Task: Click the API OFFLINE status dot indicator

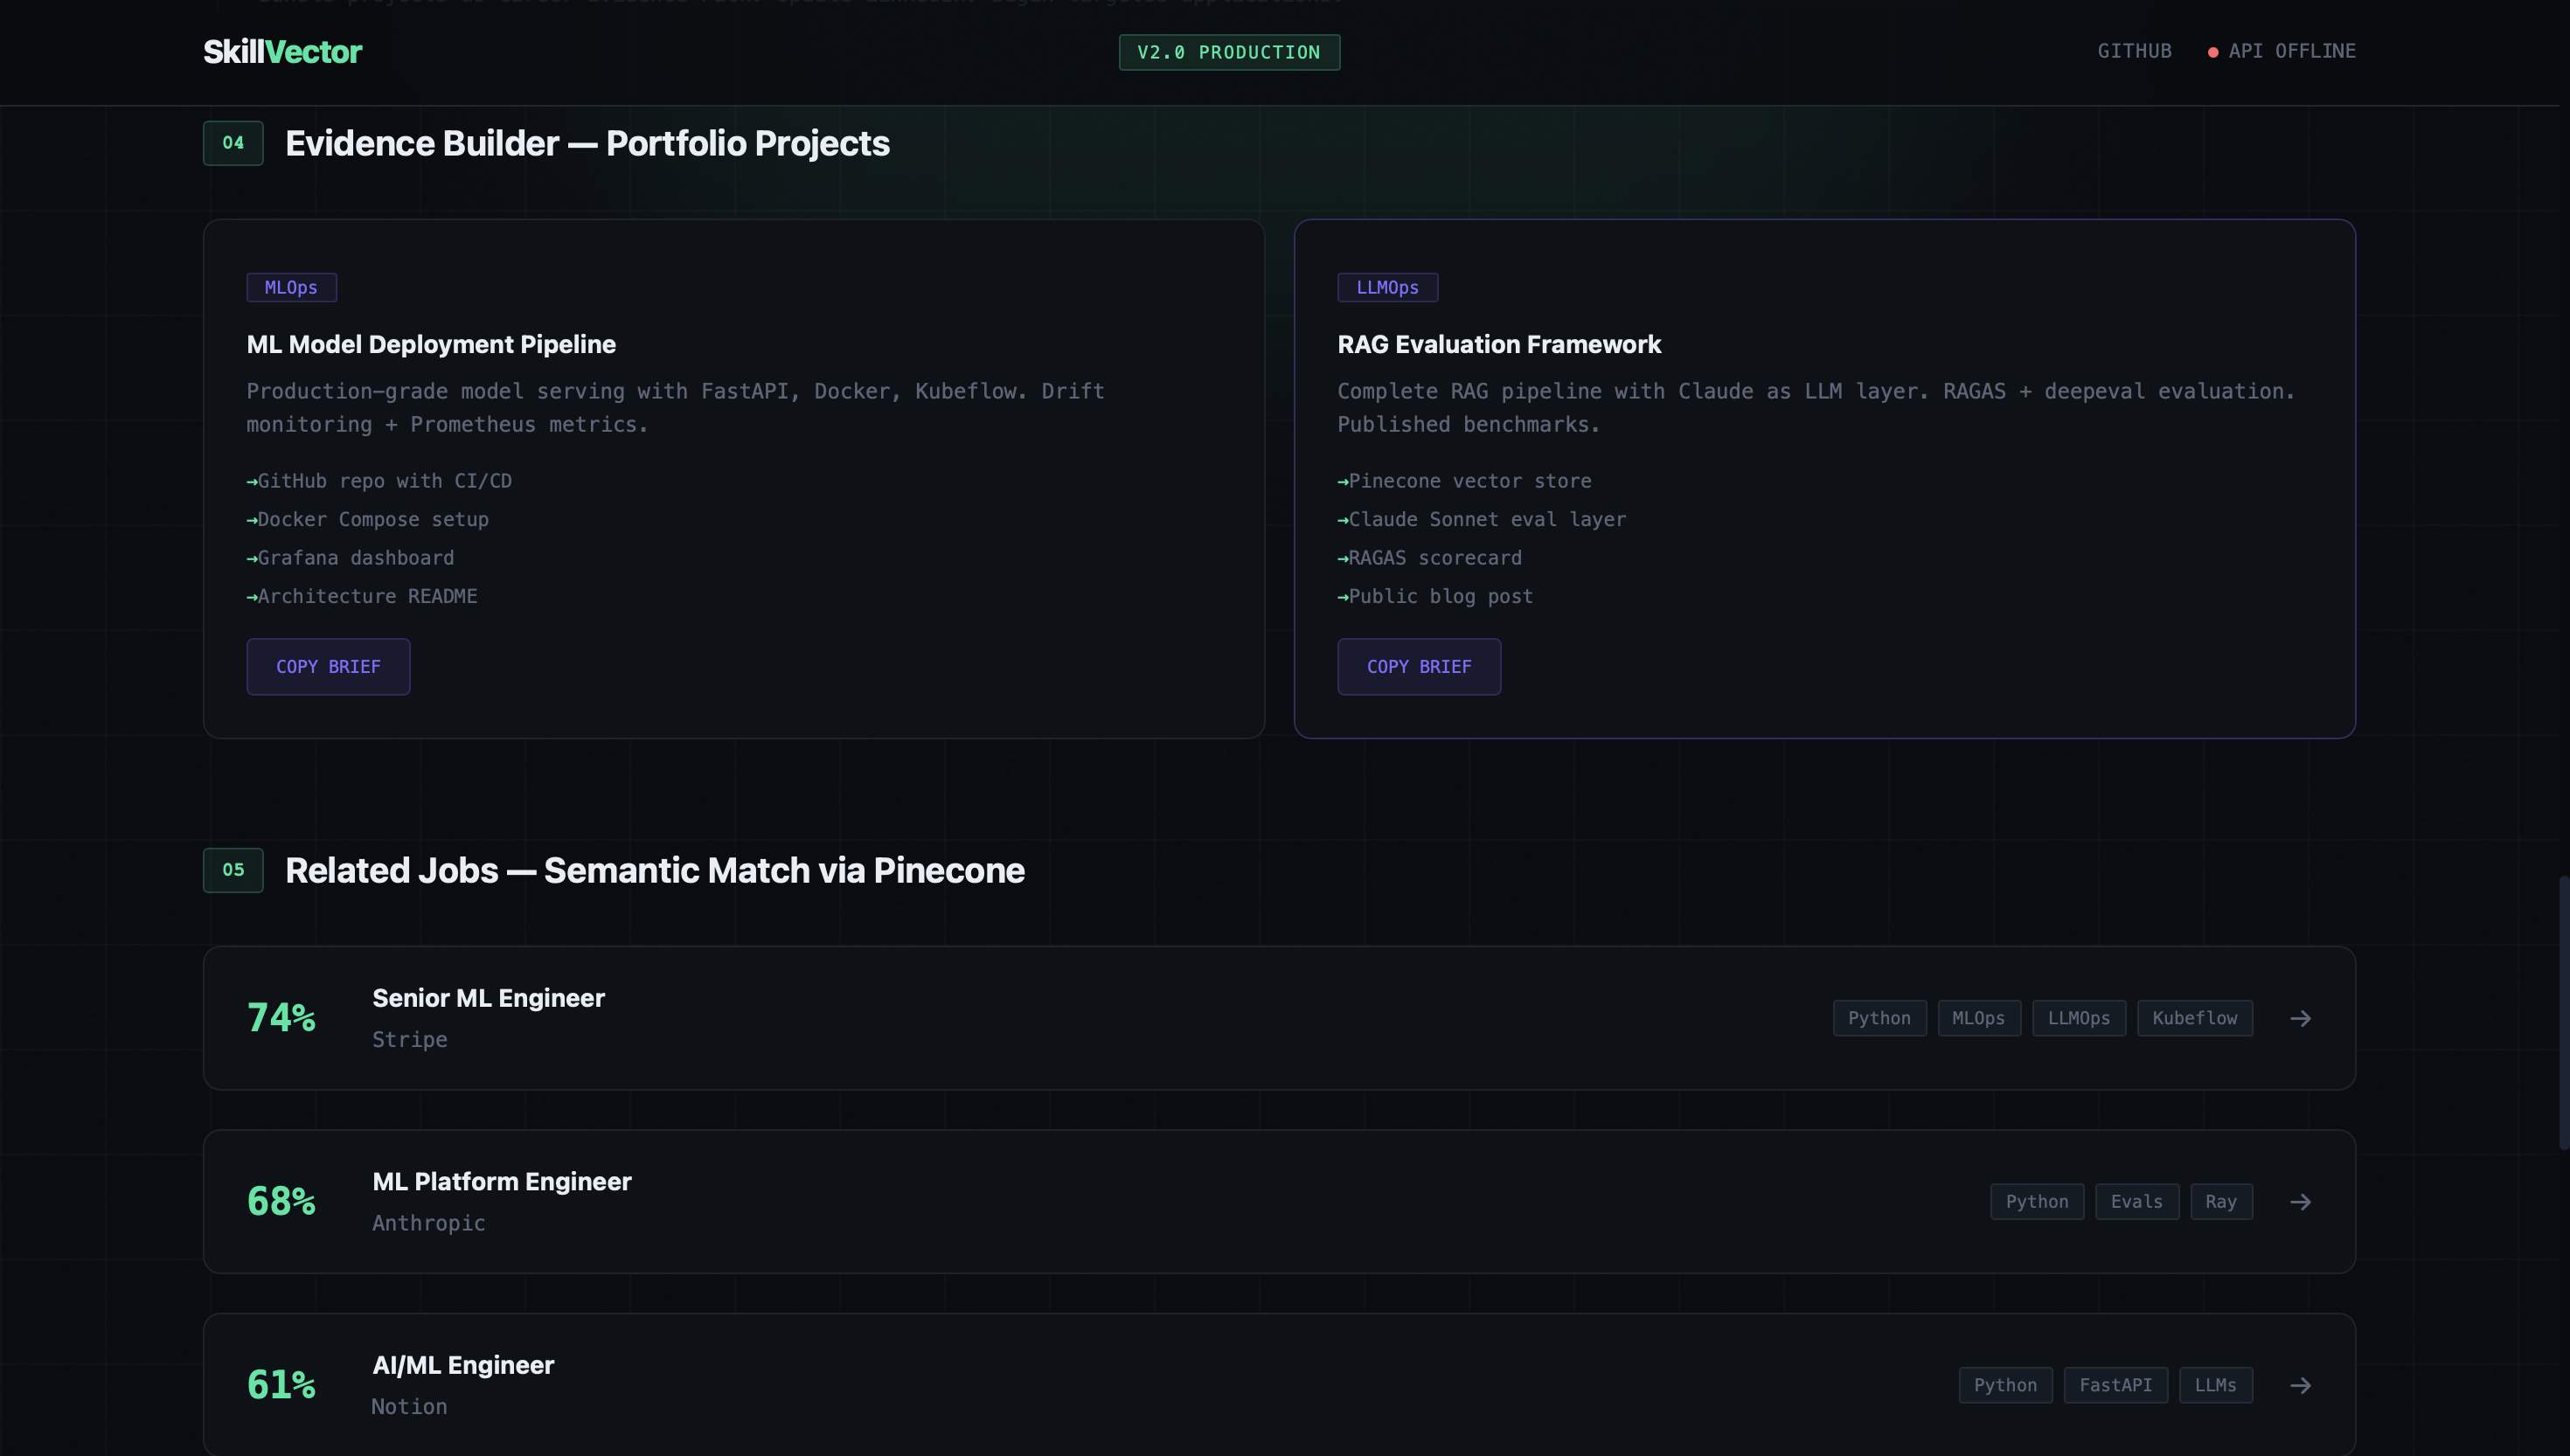Action: (x=2213, y=51)
